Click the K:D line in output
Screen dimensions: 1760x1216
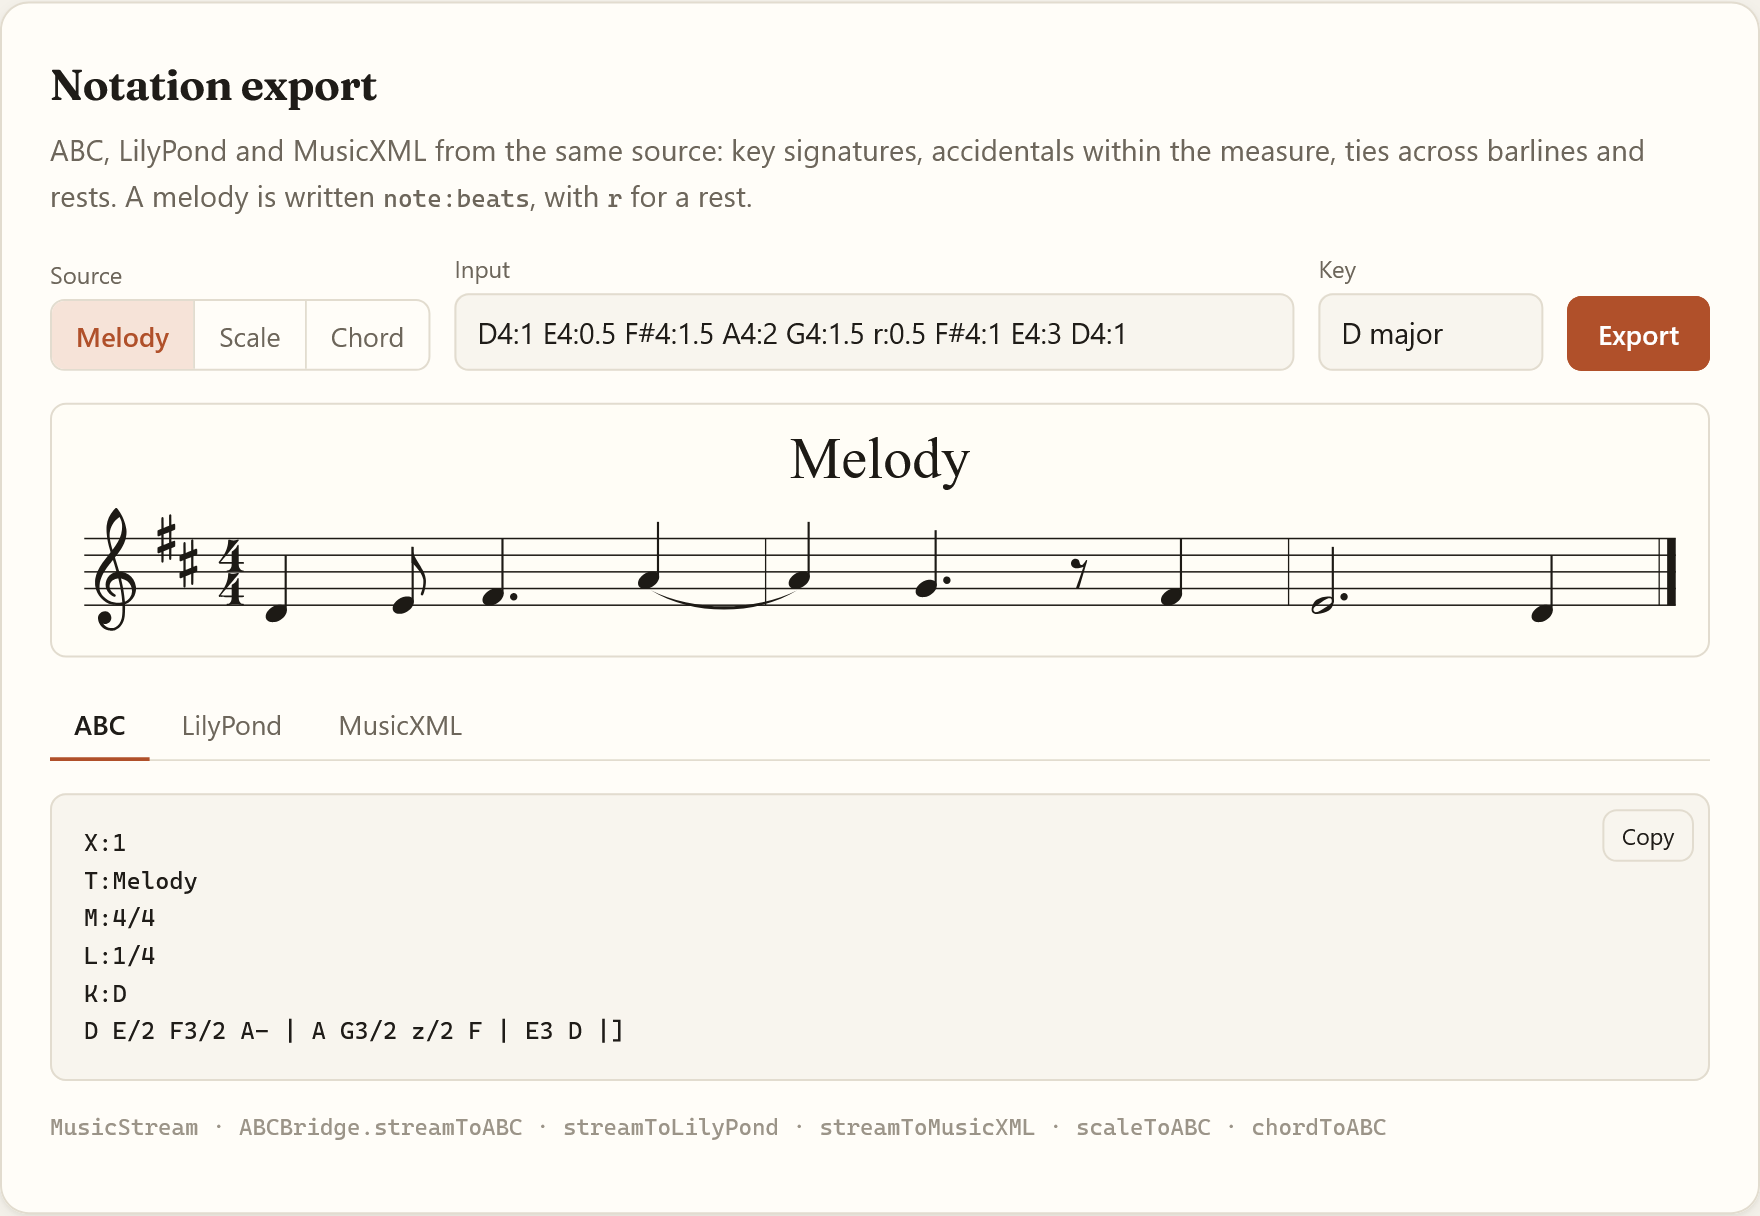click(x=105, y=994)
